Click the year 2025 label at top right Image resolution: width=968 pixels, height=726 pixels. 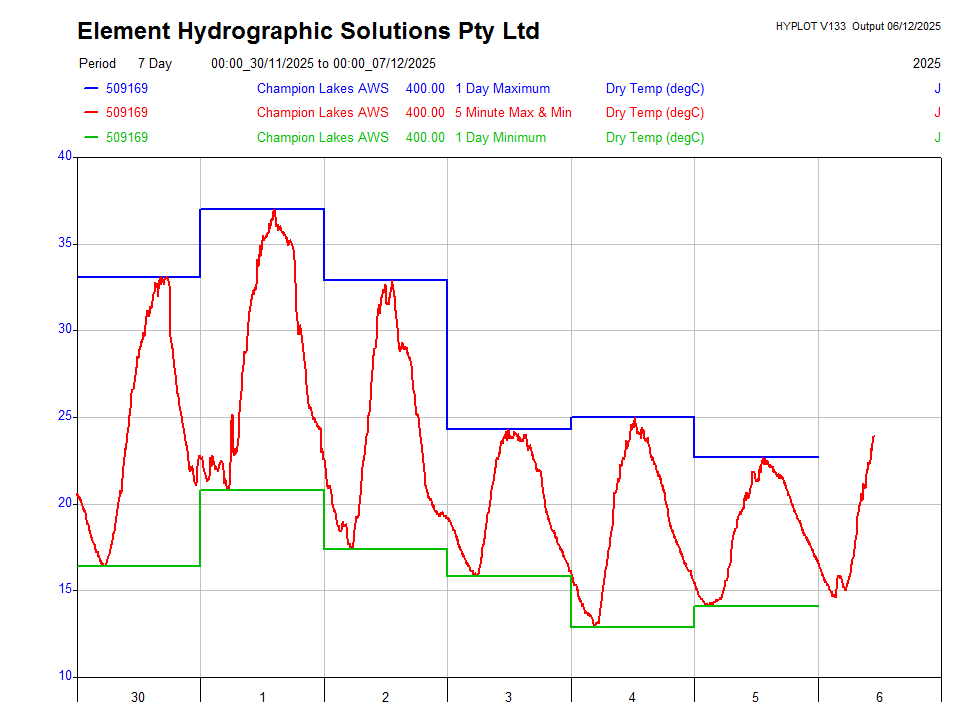tap(926, 64)
